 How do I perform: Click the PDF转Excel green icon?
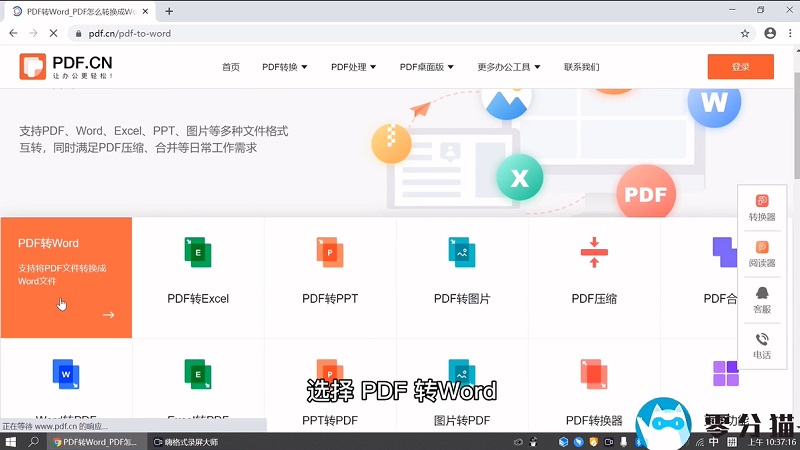198,252
